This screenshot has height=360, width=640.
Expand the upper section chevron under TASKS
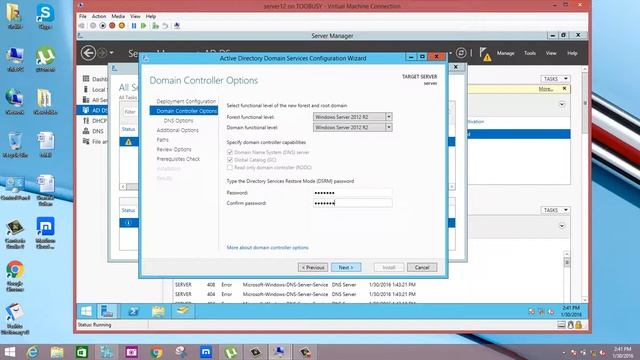(x=562, y=104)
